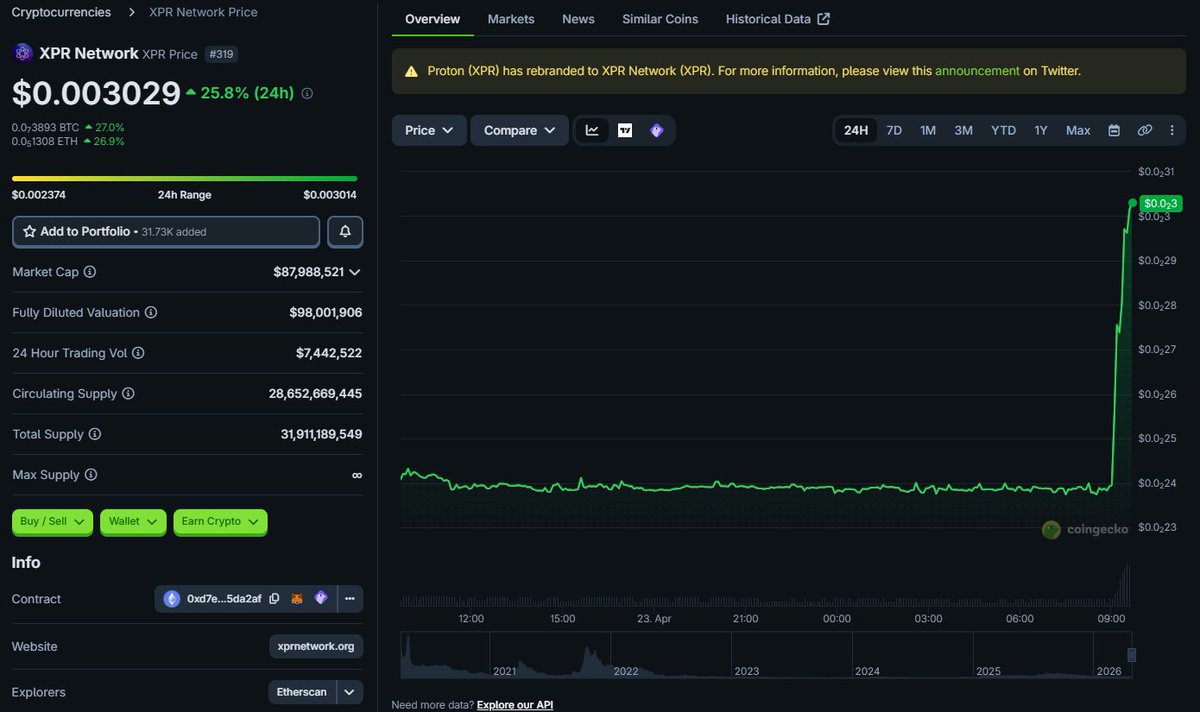Viewport: 1200px width, 712px height.
Task: Show 24 Hour Trading Vol info icon
Action: tap(138, 353)
